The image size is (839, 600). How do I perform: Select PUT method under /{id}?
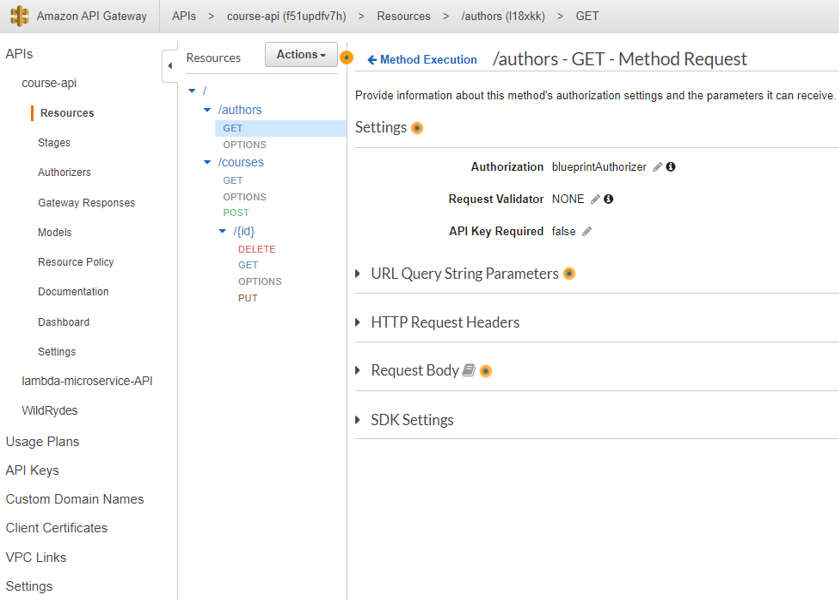[248, 298]
